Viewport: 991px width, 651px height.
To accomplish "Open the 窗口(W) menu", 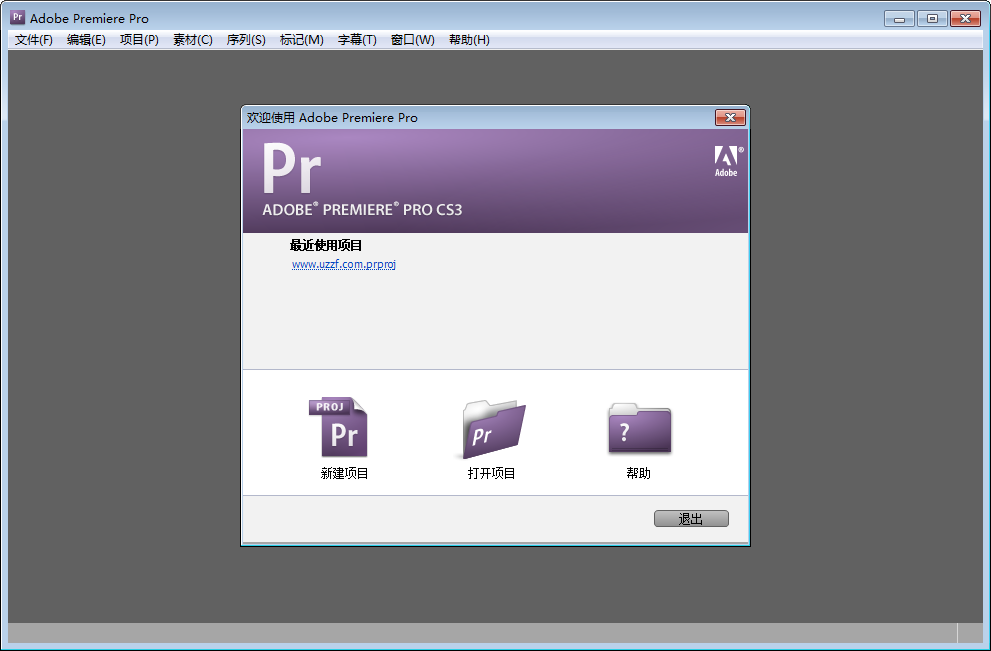I will pyautogui.click(x=412, y=40).
